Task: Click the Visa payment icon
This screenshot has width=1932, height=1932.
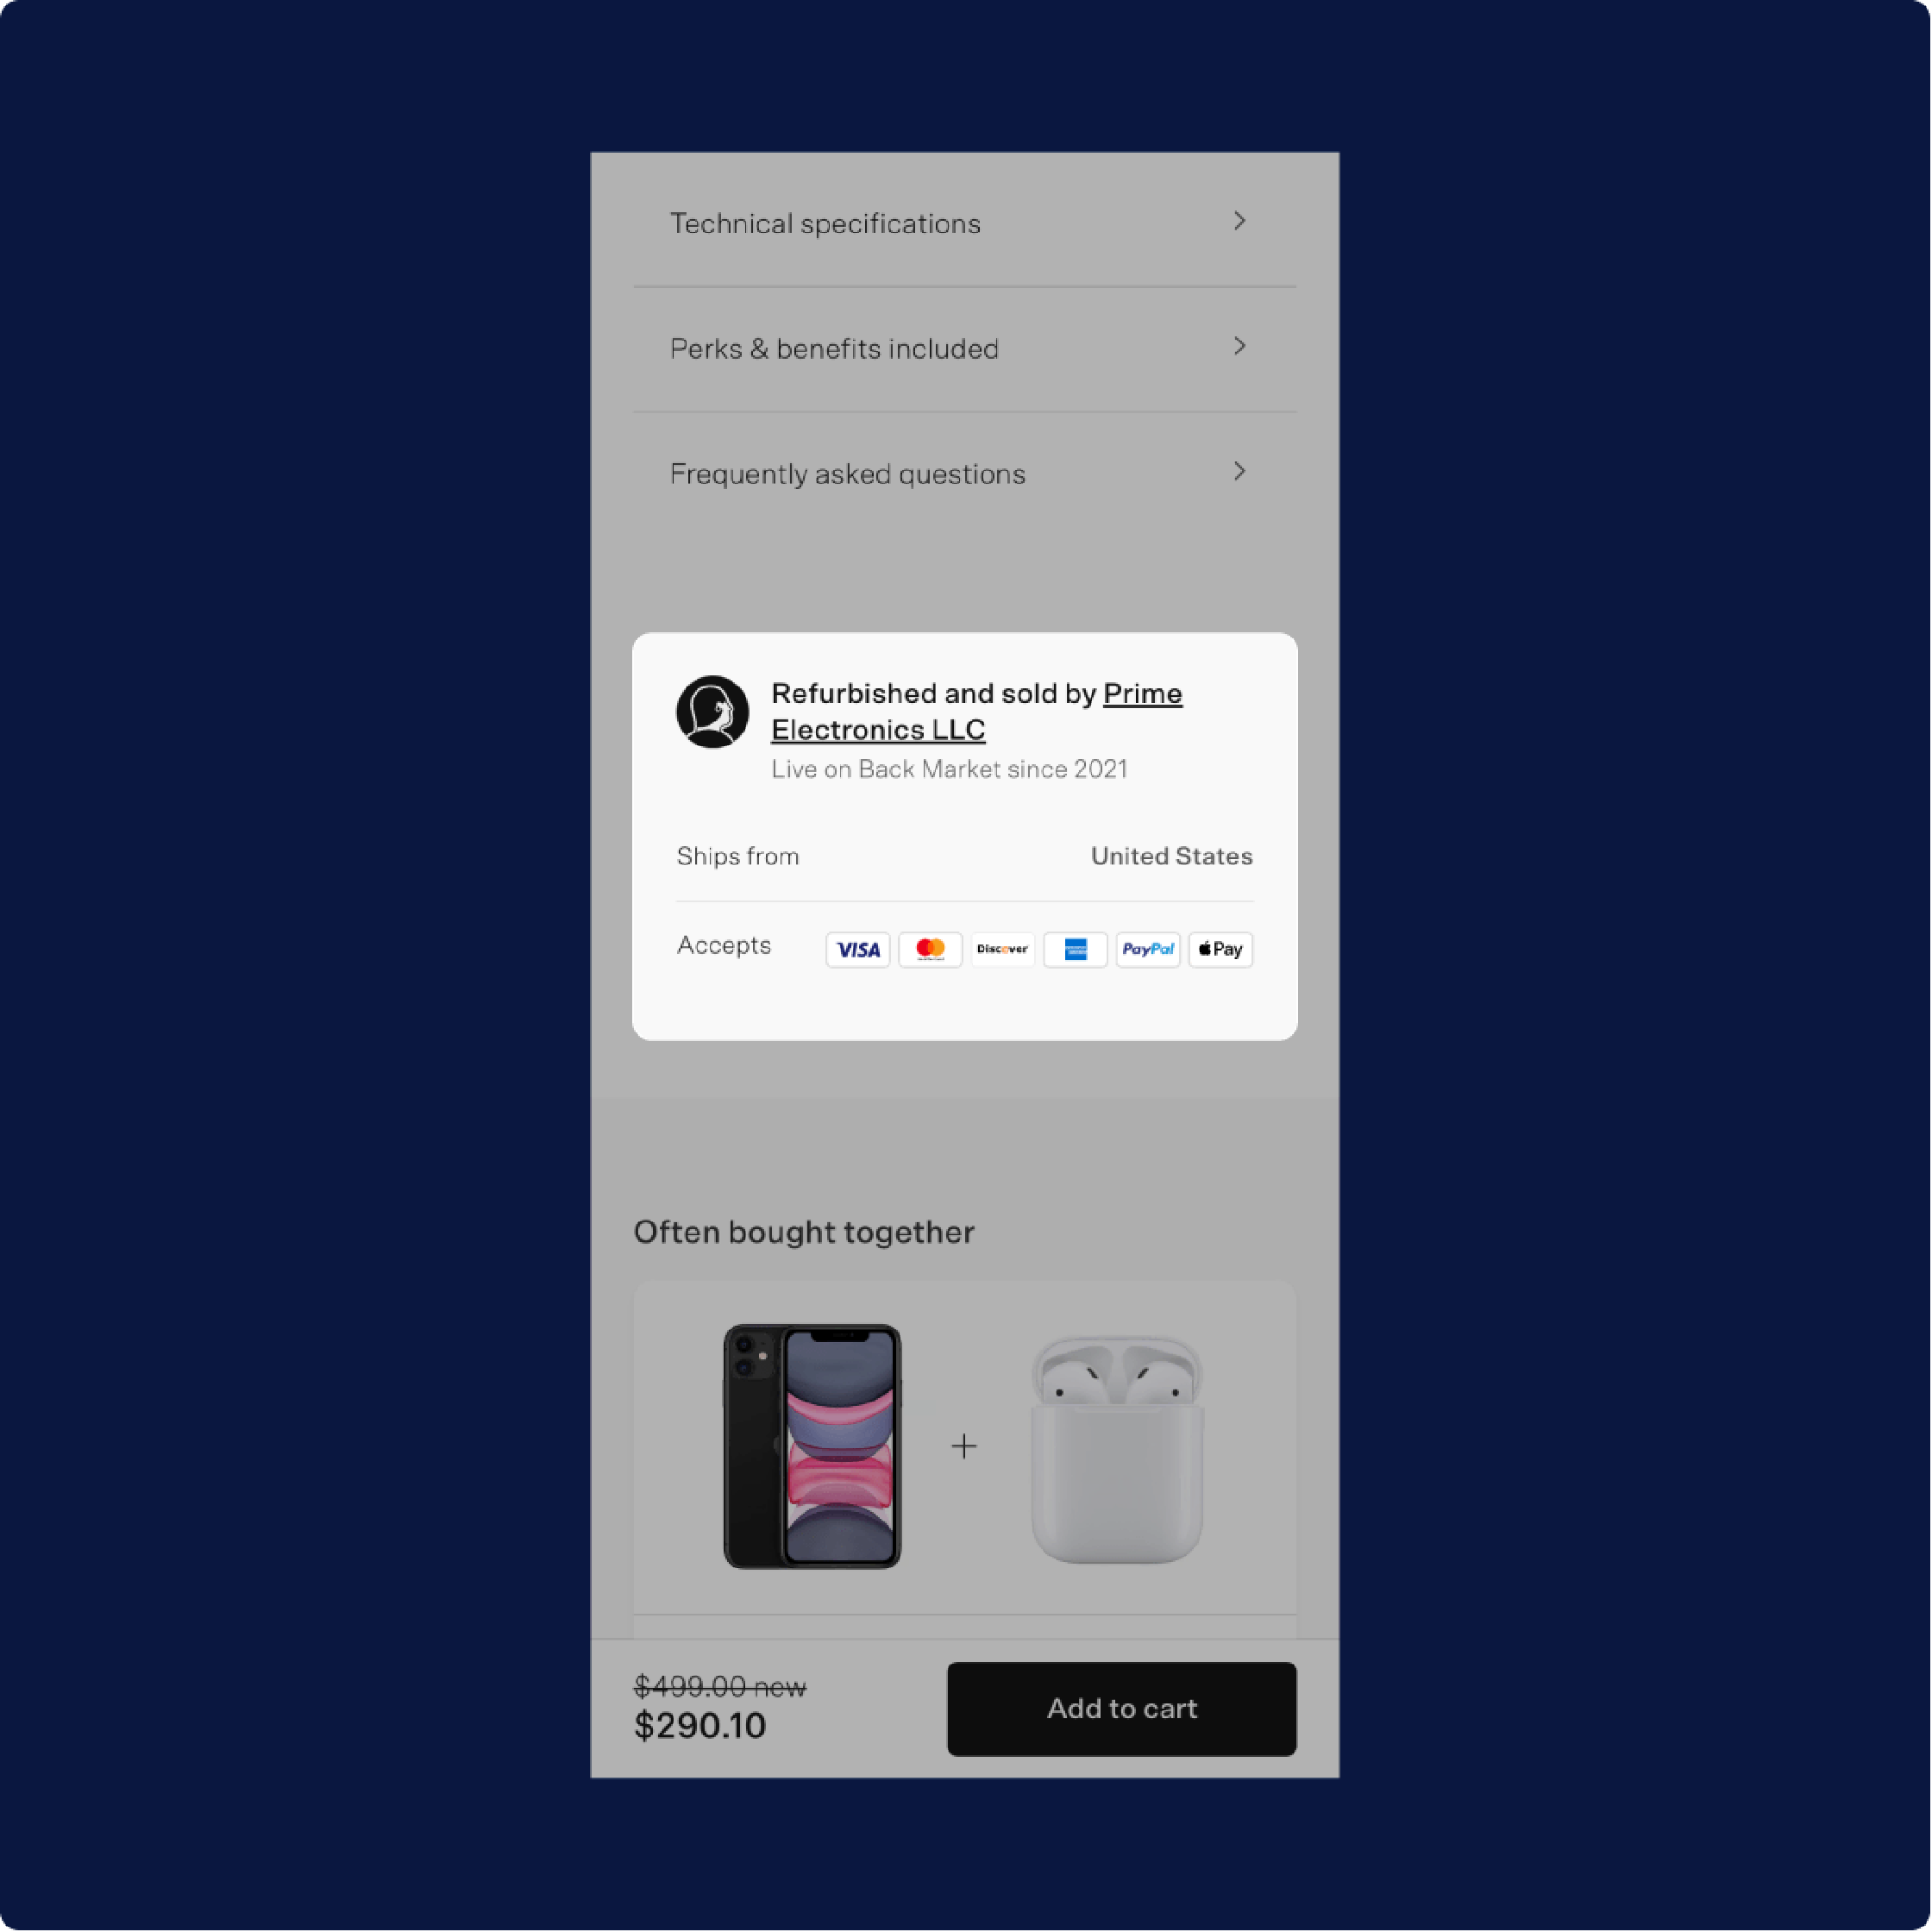Action: [855, 948]
